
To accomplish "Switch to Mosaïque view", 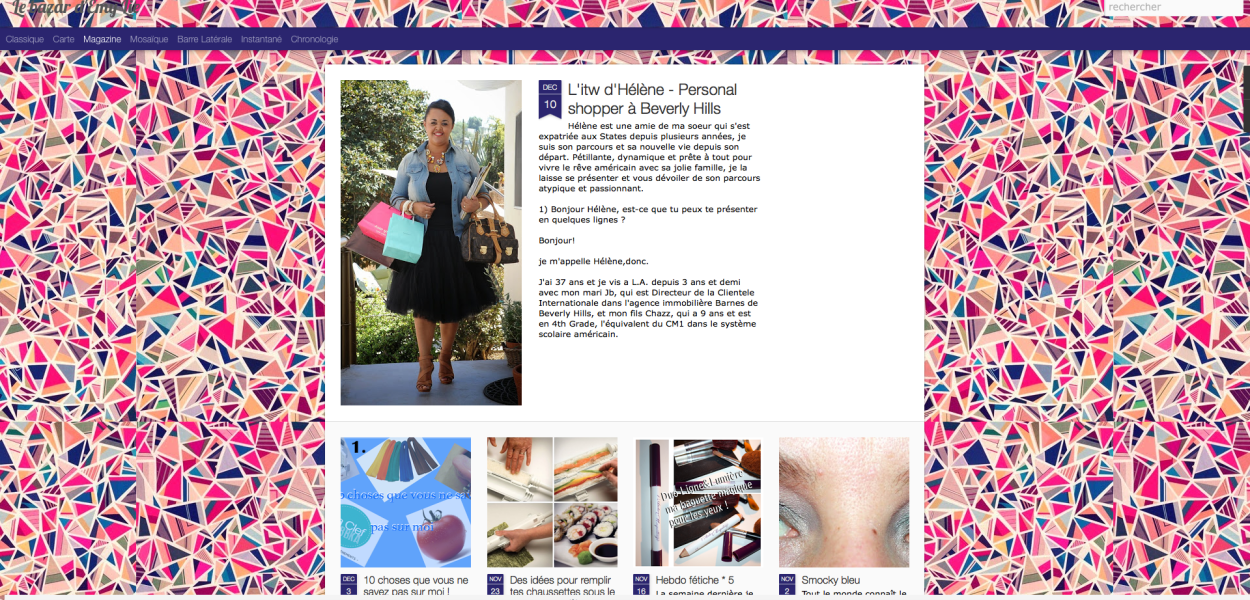I will click(x=149, y=39).
